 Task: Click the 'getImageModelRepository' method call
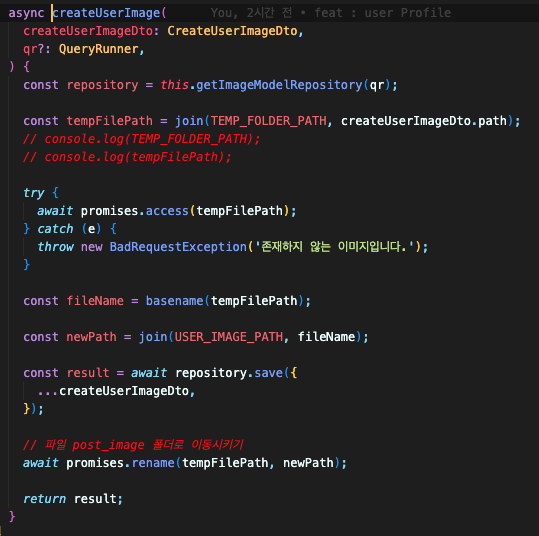pyautogui.click(x=279, y=85)
